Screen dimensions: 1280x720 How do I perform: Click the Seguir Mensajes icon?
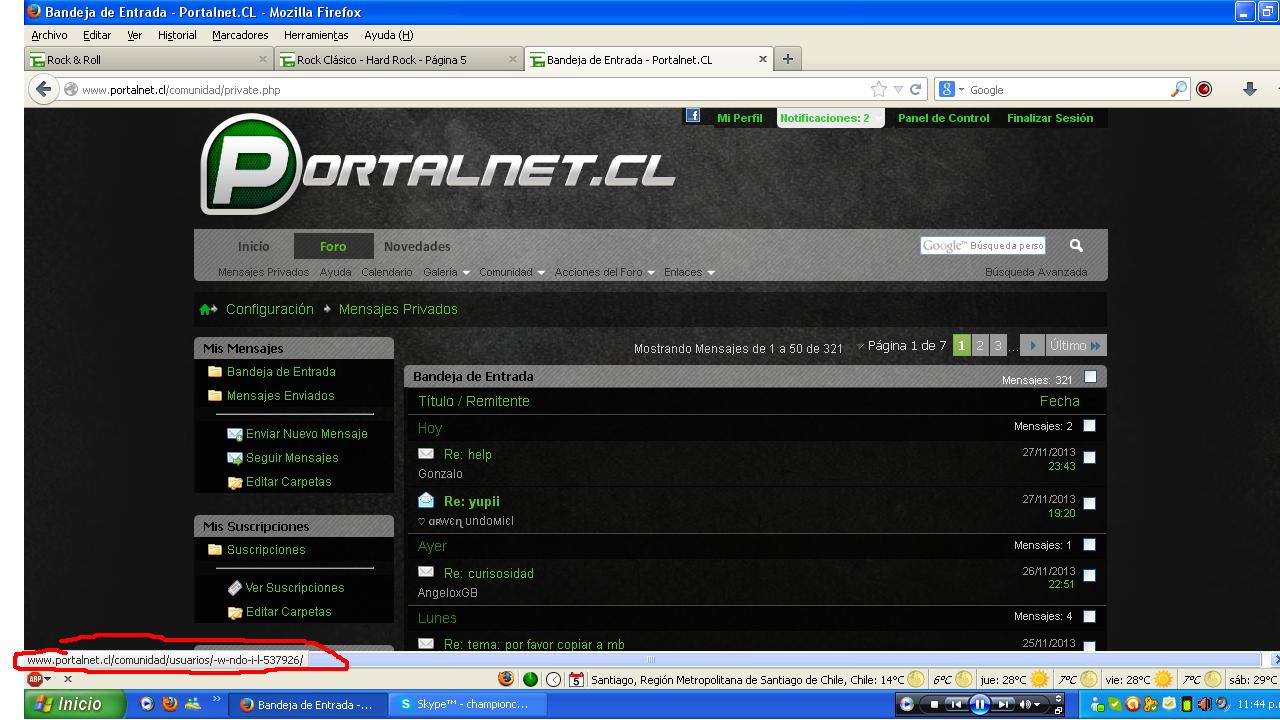click(235, 458)
